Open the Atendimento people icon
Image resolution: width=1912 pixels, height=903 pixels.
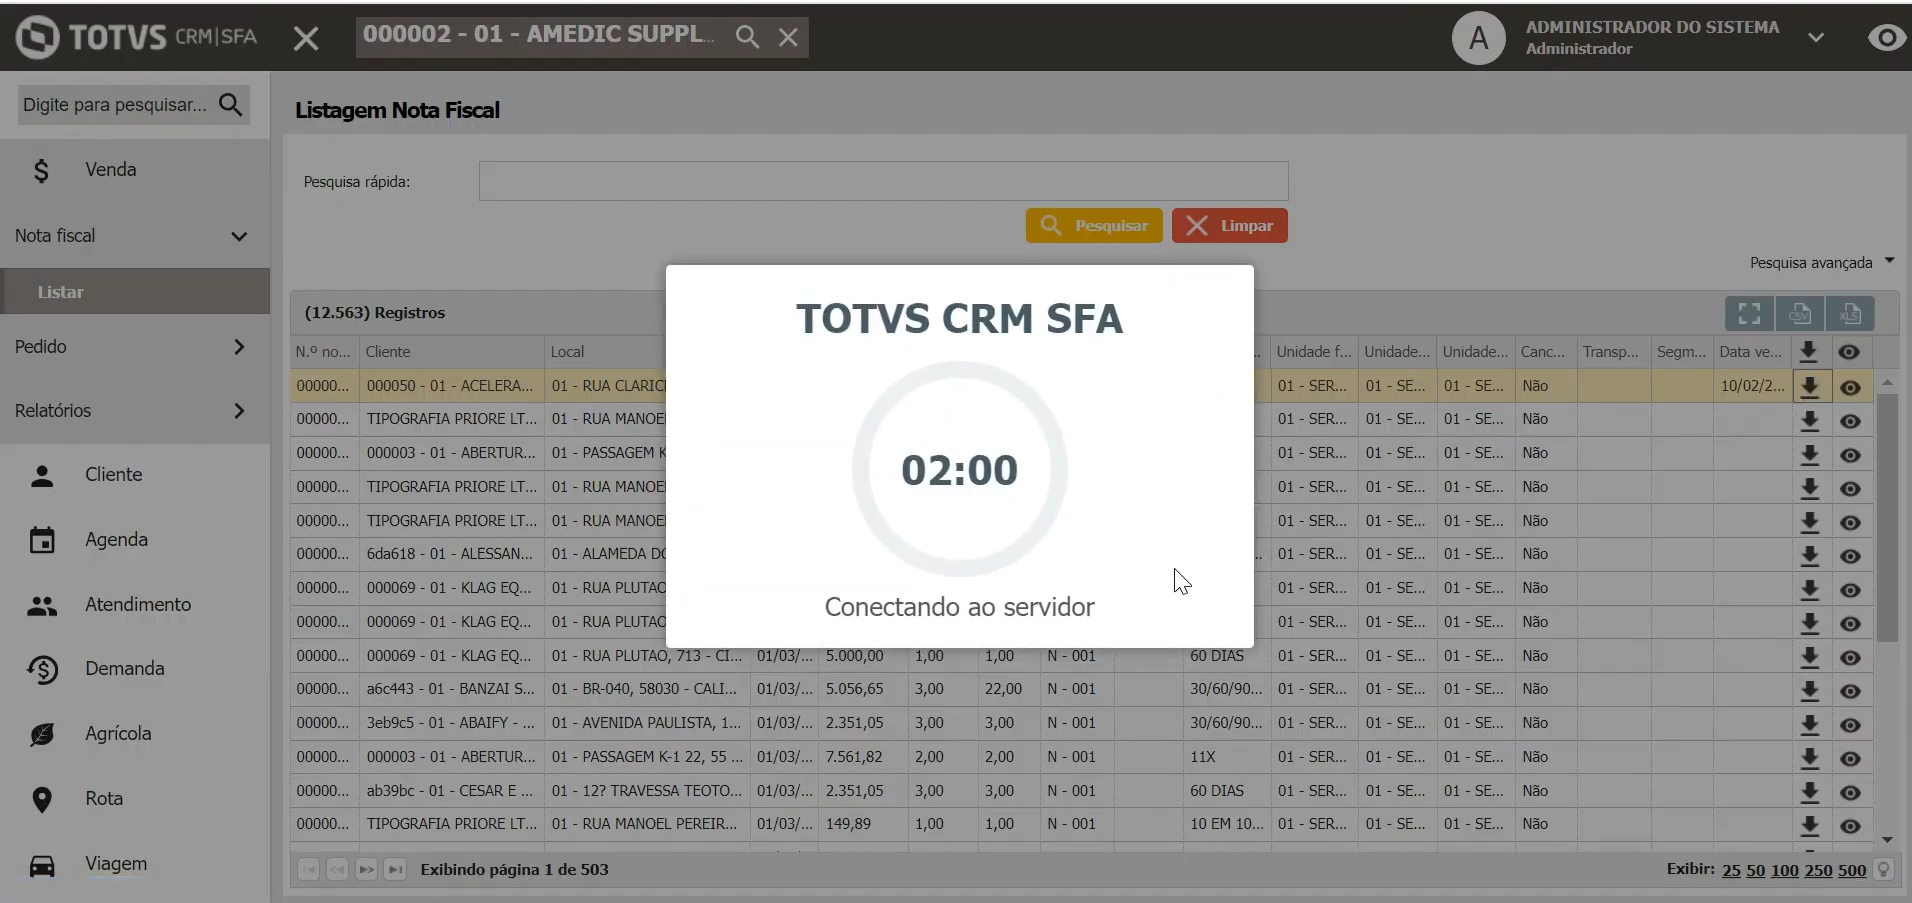pyautogui.click(x=42, y=605)
